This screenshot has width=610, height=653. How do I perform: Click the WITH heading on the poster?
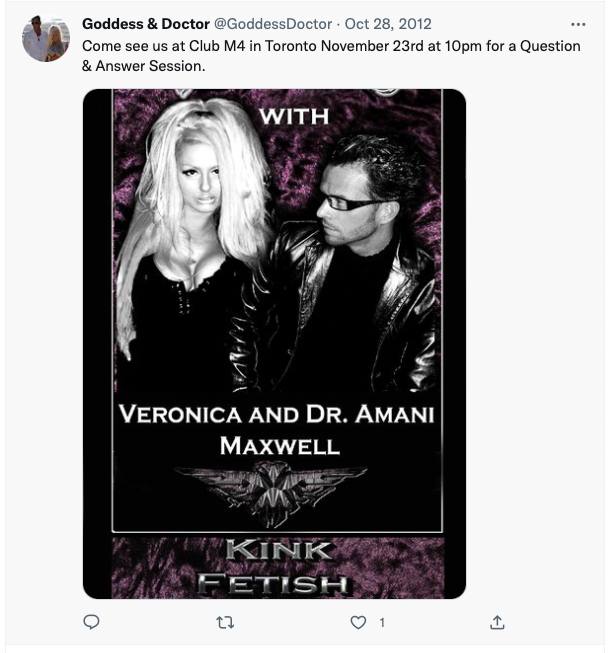point(294,116)
